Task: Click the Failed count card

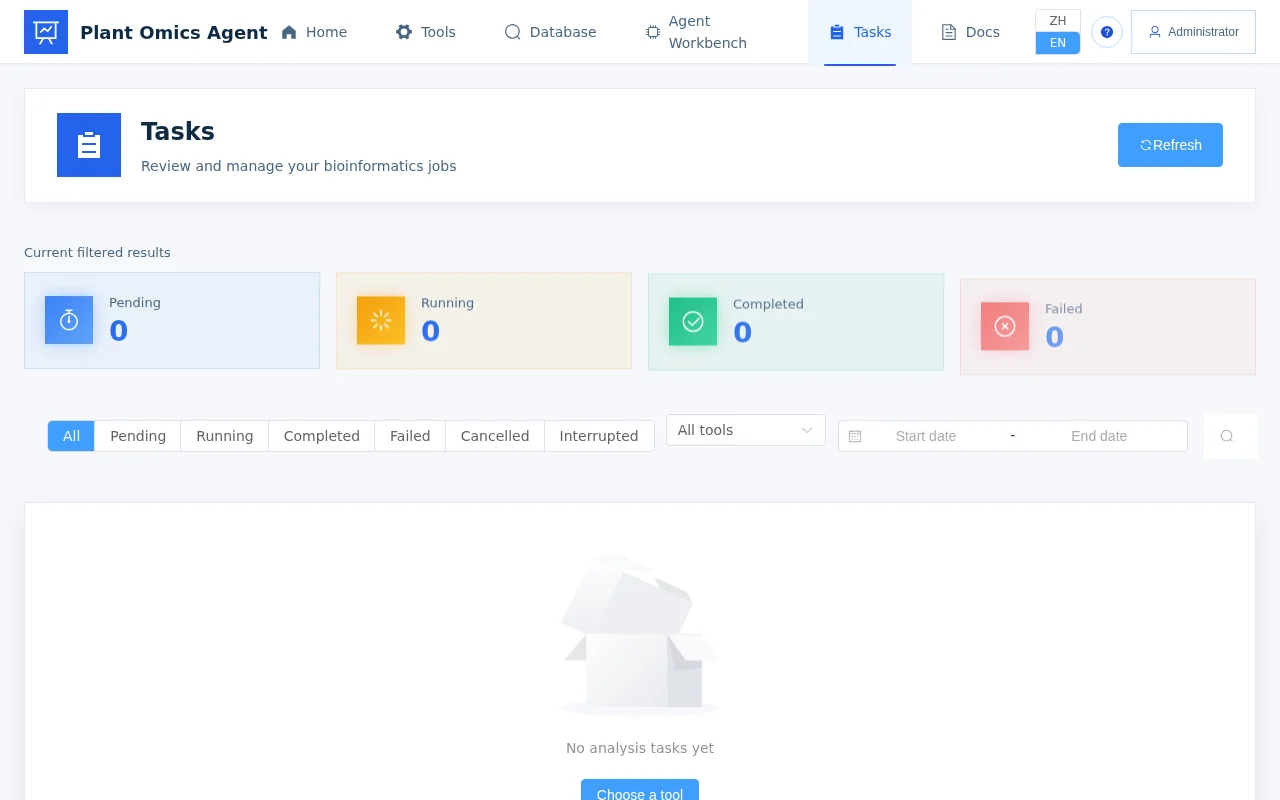Action: click(1108, 327)
